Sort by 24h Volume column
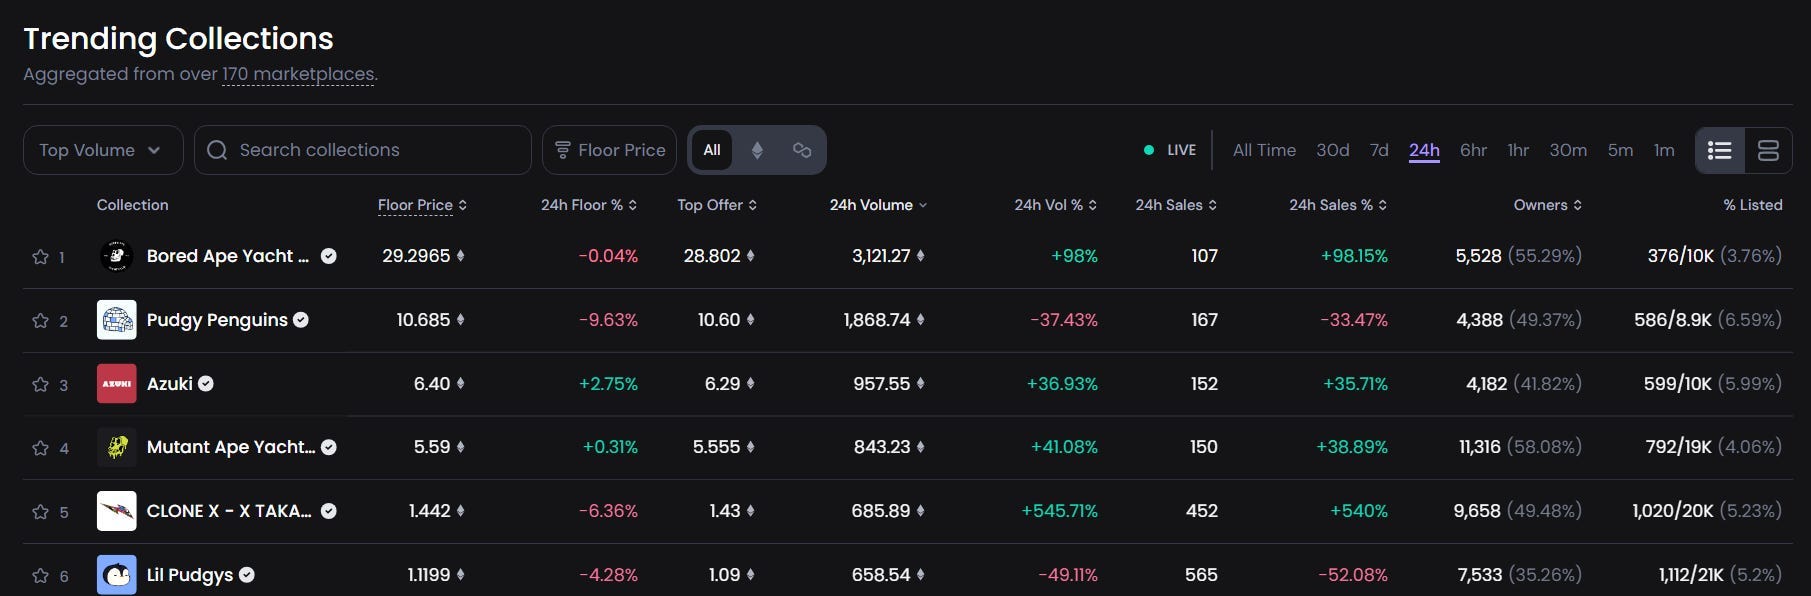Screen dimensions: 1811x596 point(878,205)
